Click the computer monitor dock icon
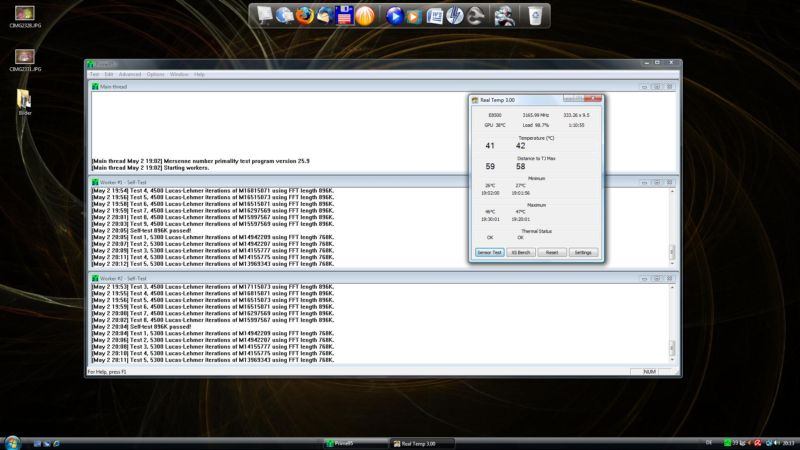Screen dimensions: 800x450 (x=264, y=15)
